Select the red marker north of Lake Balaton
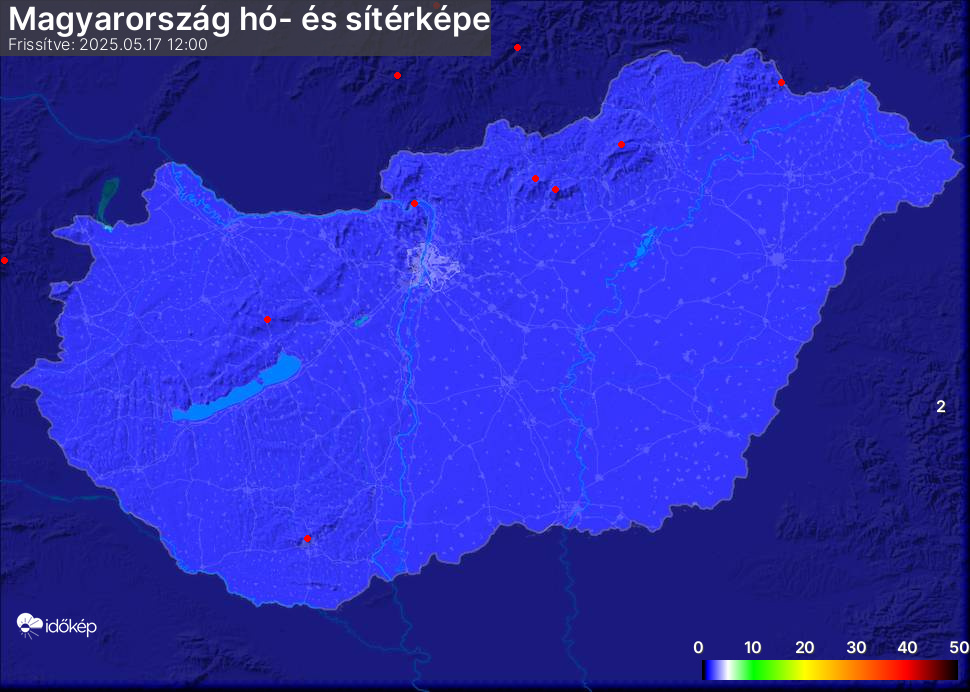The image size is (970, 692). [267, 320]
